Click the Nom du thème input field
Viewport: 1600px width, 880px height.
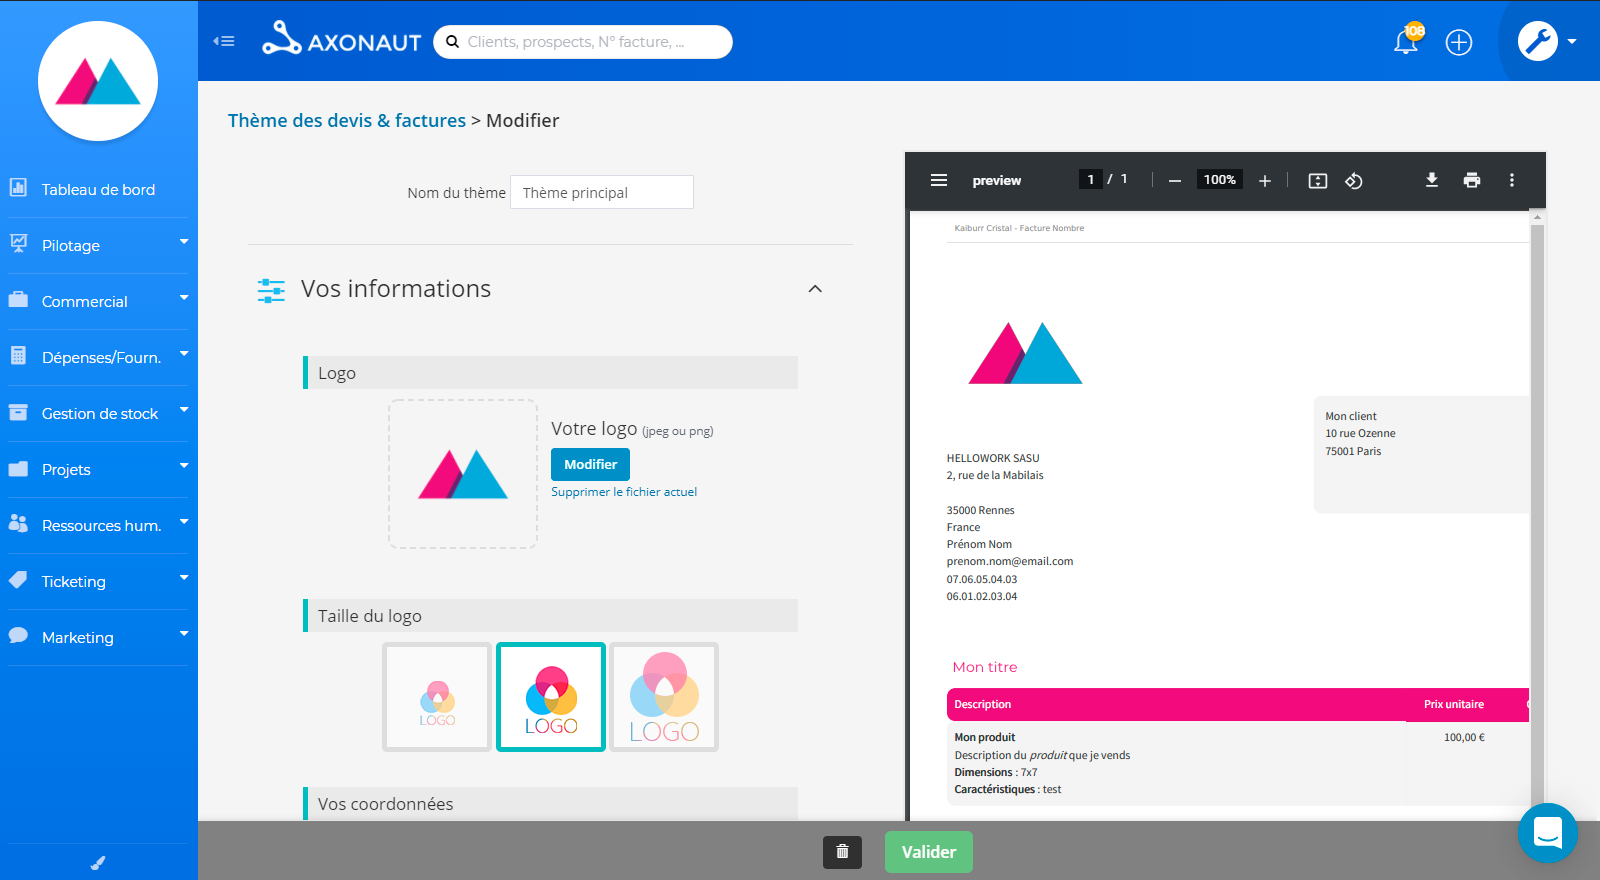click(602, 192)
